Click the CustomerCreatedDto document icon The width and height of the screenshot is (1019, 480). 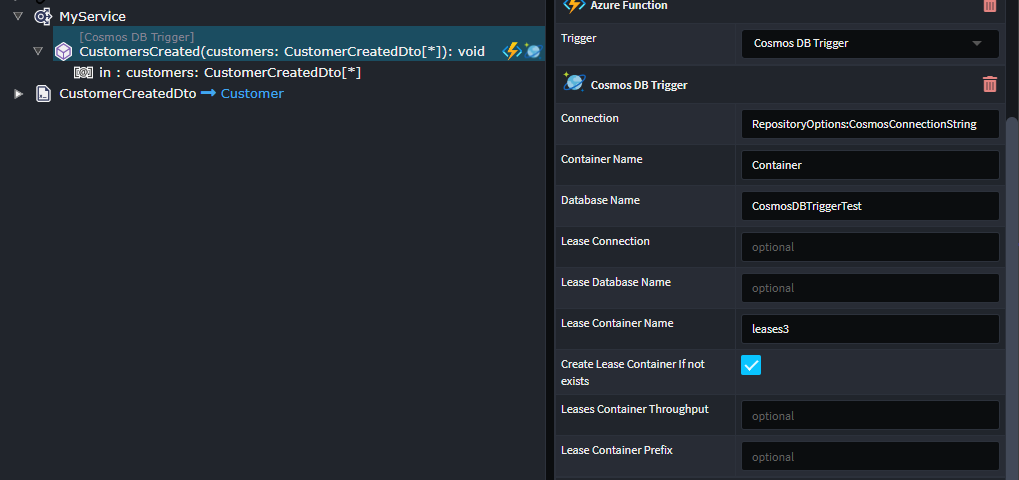tap(43, 94)
